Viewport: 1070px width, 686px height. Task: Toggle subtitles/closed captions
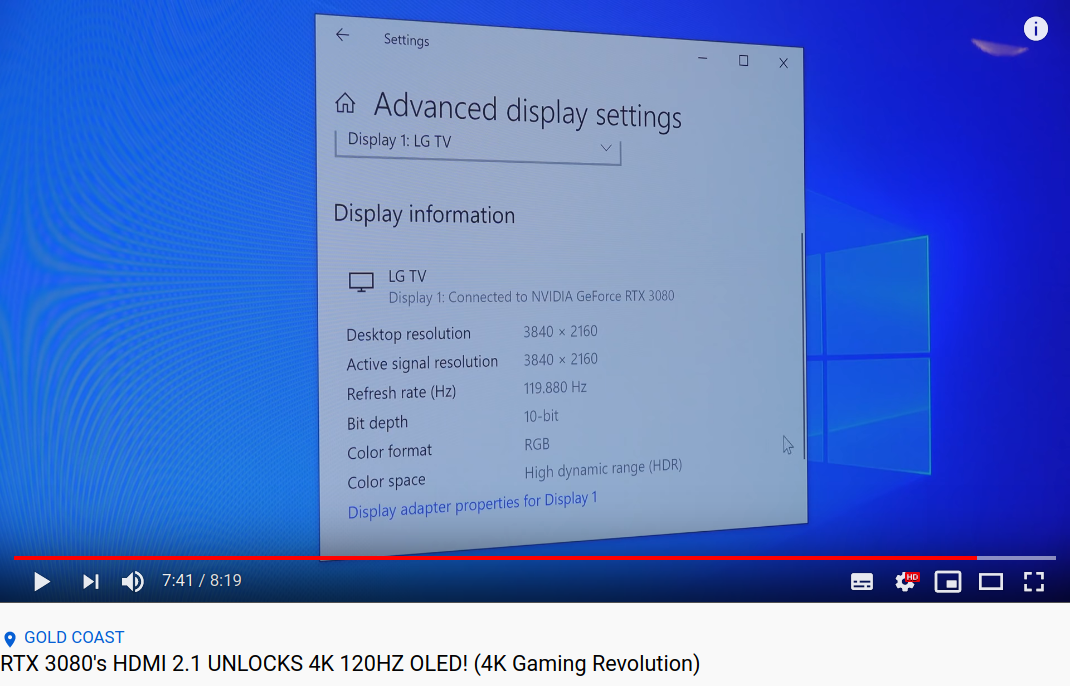pyautogui.click(x=862, y=582)
